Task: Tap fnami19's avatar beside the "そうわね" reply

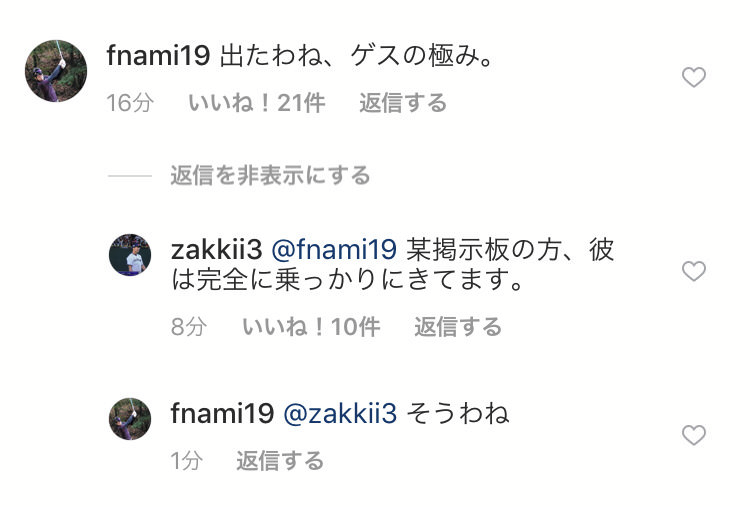Action: [130, 419]
